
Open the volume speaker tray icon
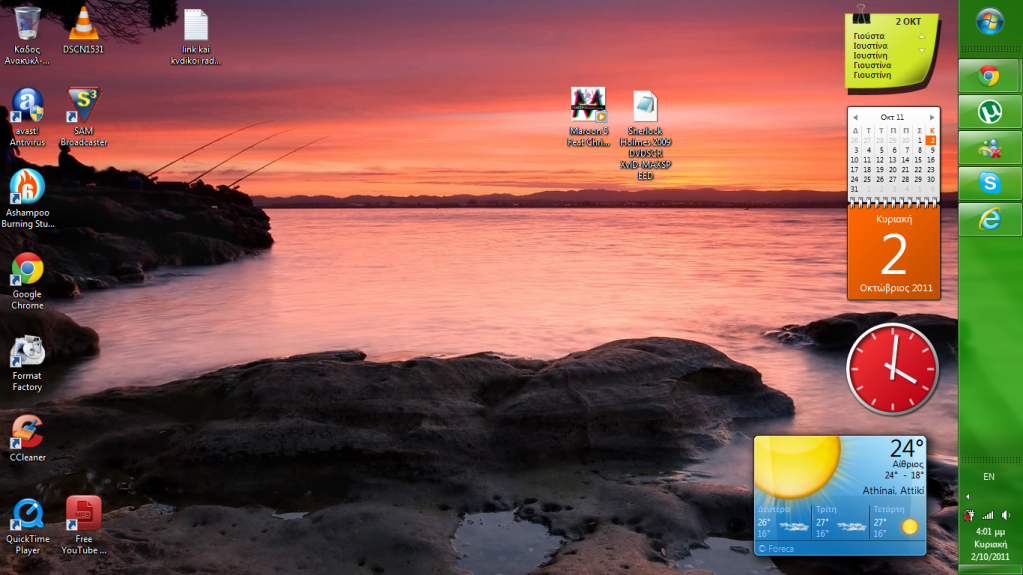1005,515
